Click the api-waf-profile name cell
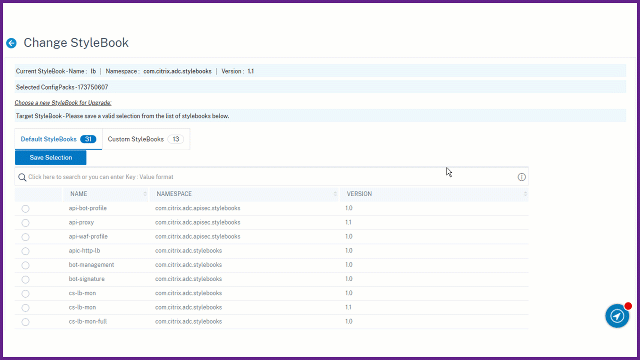The width and height of the screenshot is (640, 360). (x=88, y=236)
